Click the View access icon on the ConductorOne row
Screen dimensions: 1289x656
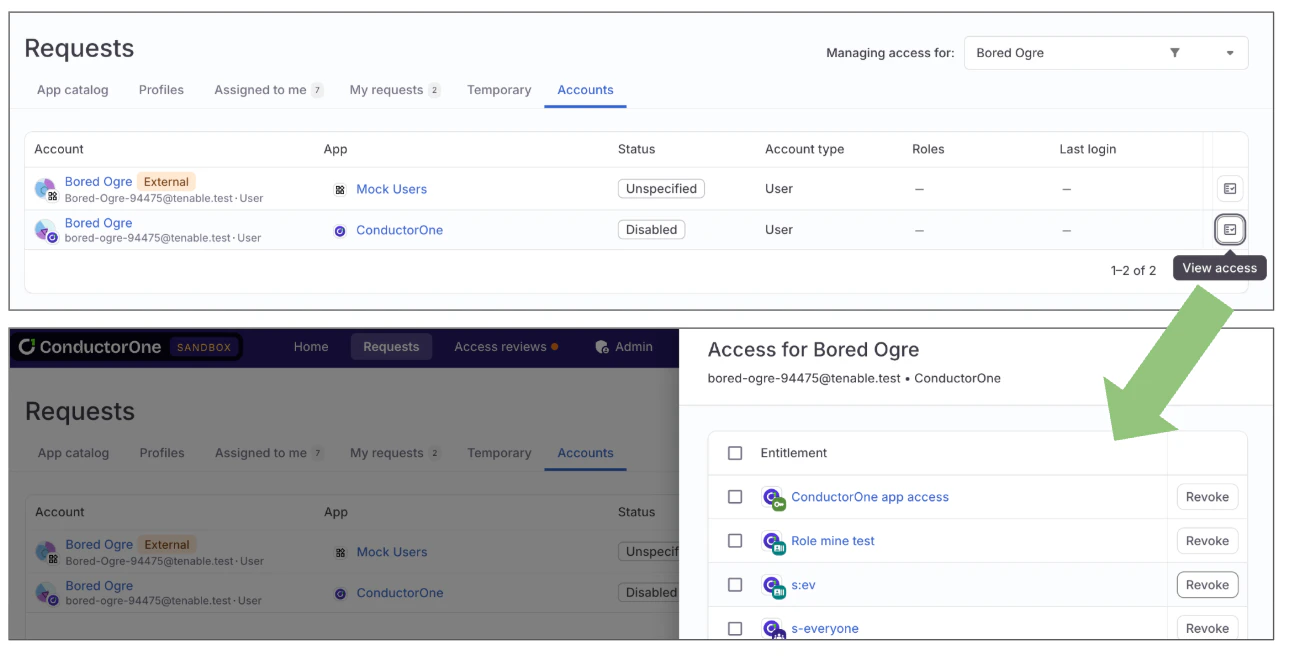click(1229, 229)
